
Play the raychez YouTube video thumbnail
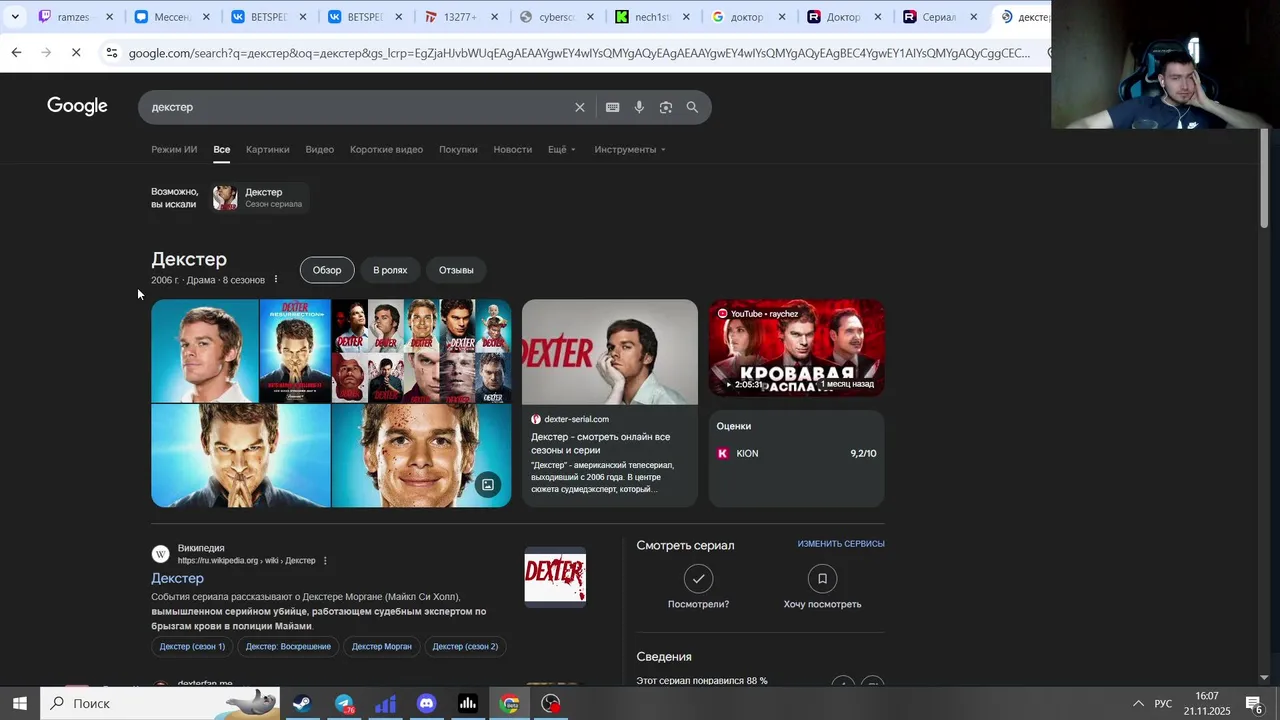pos(797,348)
